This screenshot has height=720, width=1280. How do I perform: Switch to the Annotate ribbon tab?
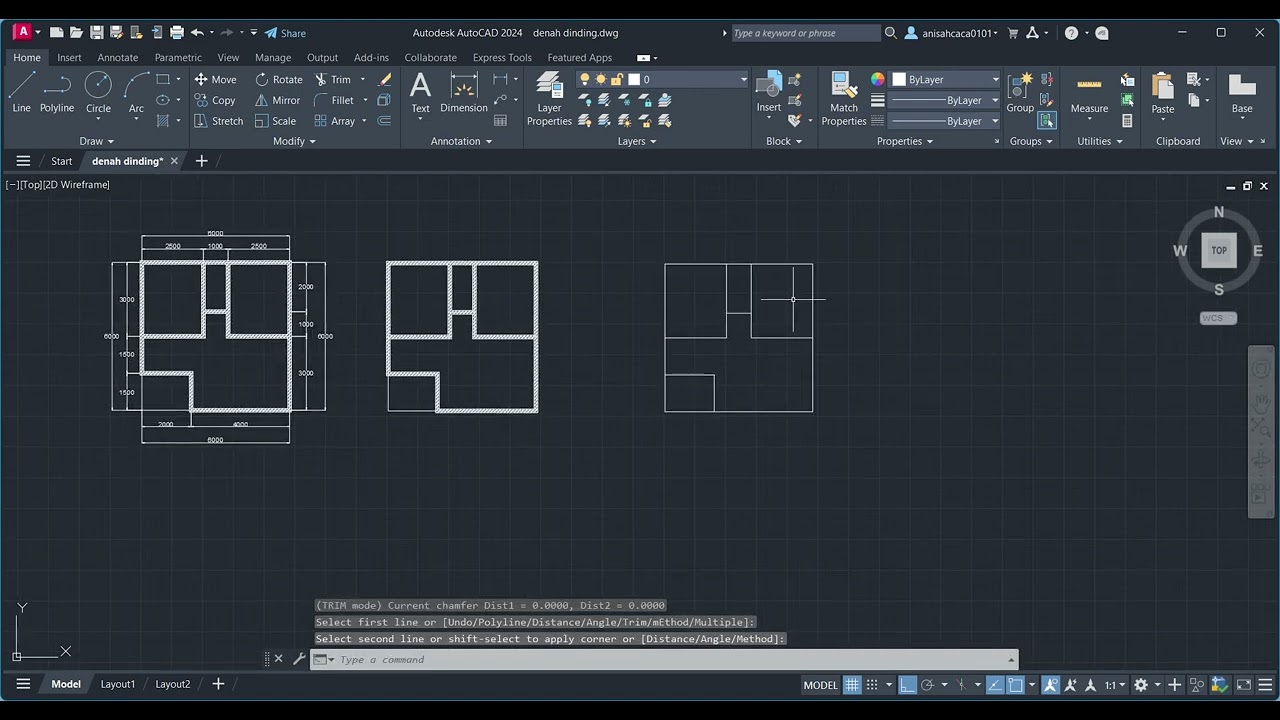coord(118,57)
